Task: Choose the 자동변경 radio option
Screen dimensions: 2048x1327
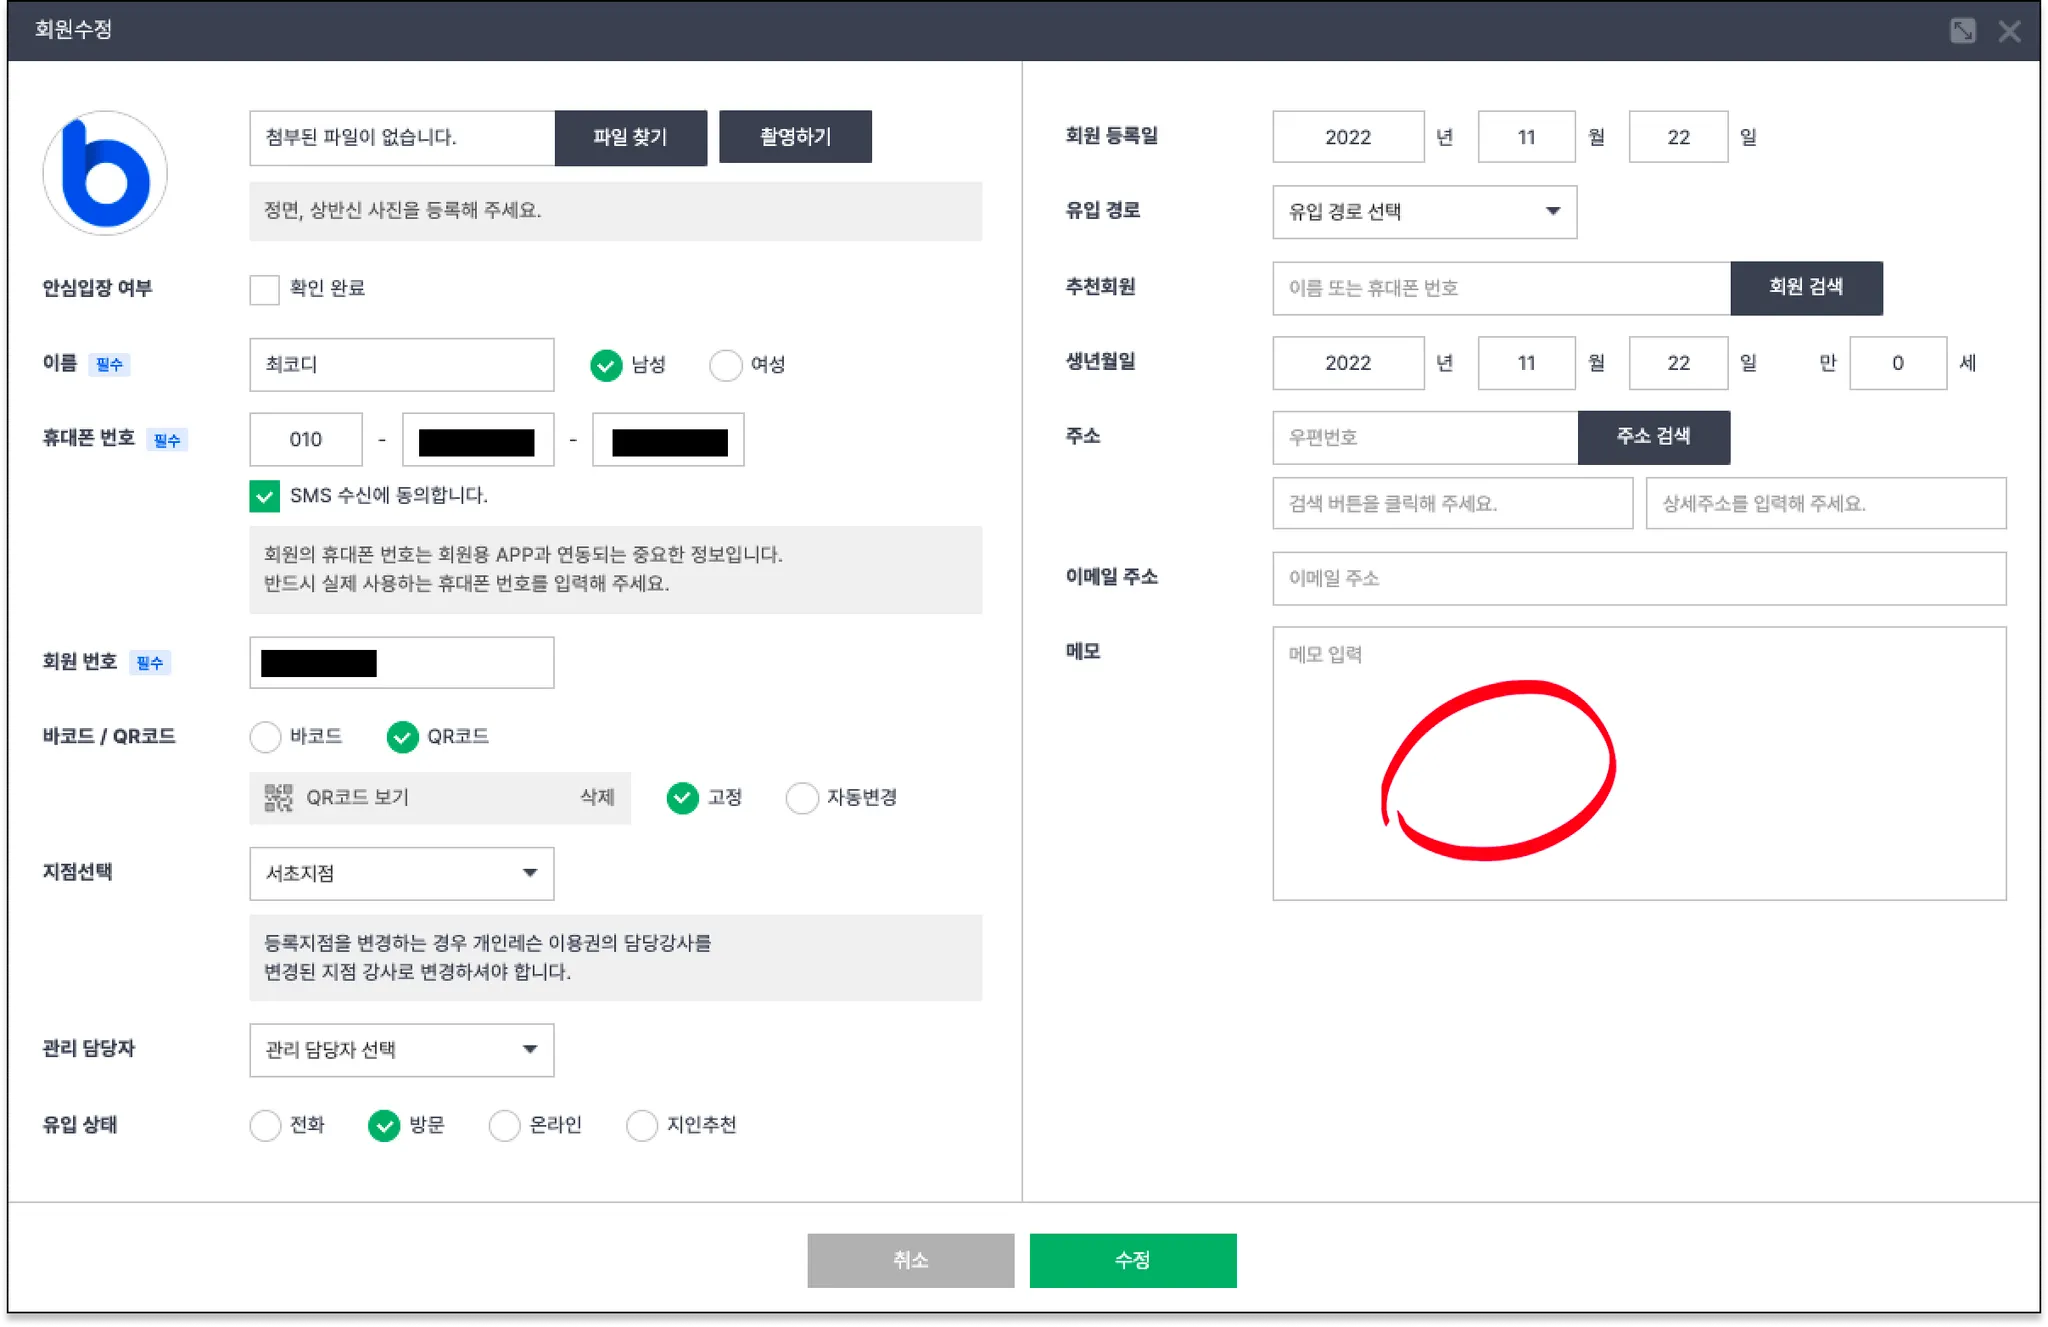Action: click(x=802, y=798)
